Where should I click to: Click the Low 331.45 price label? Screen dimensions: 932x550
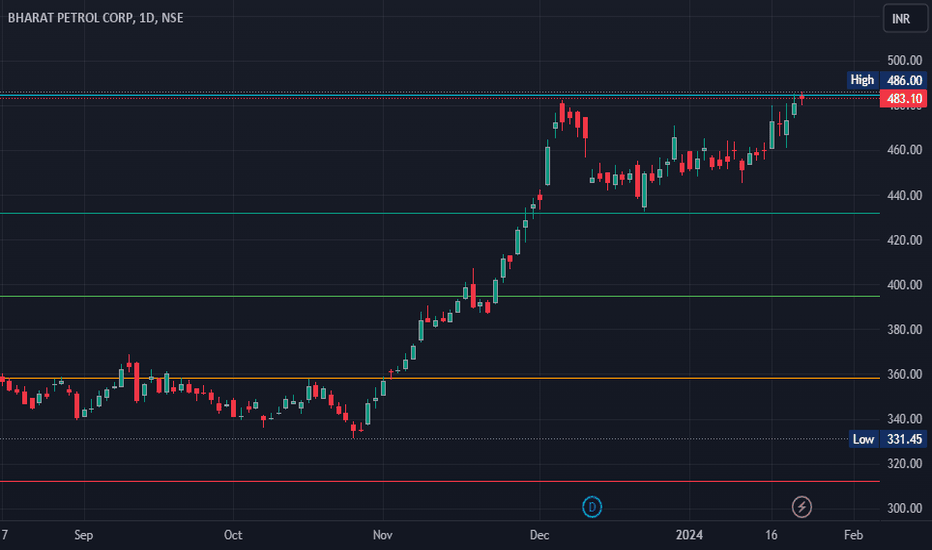point(888,439)
